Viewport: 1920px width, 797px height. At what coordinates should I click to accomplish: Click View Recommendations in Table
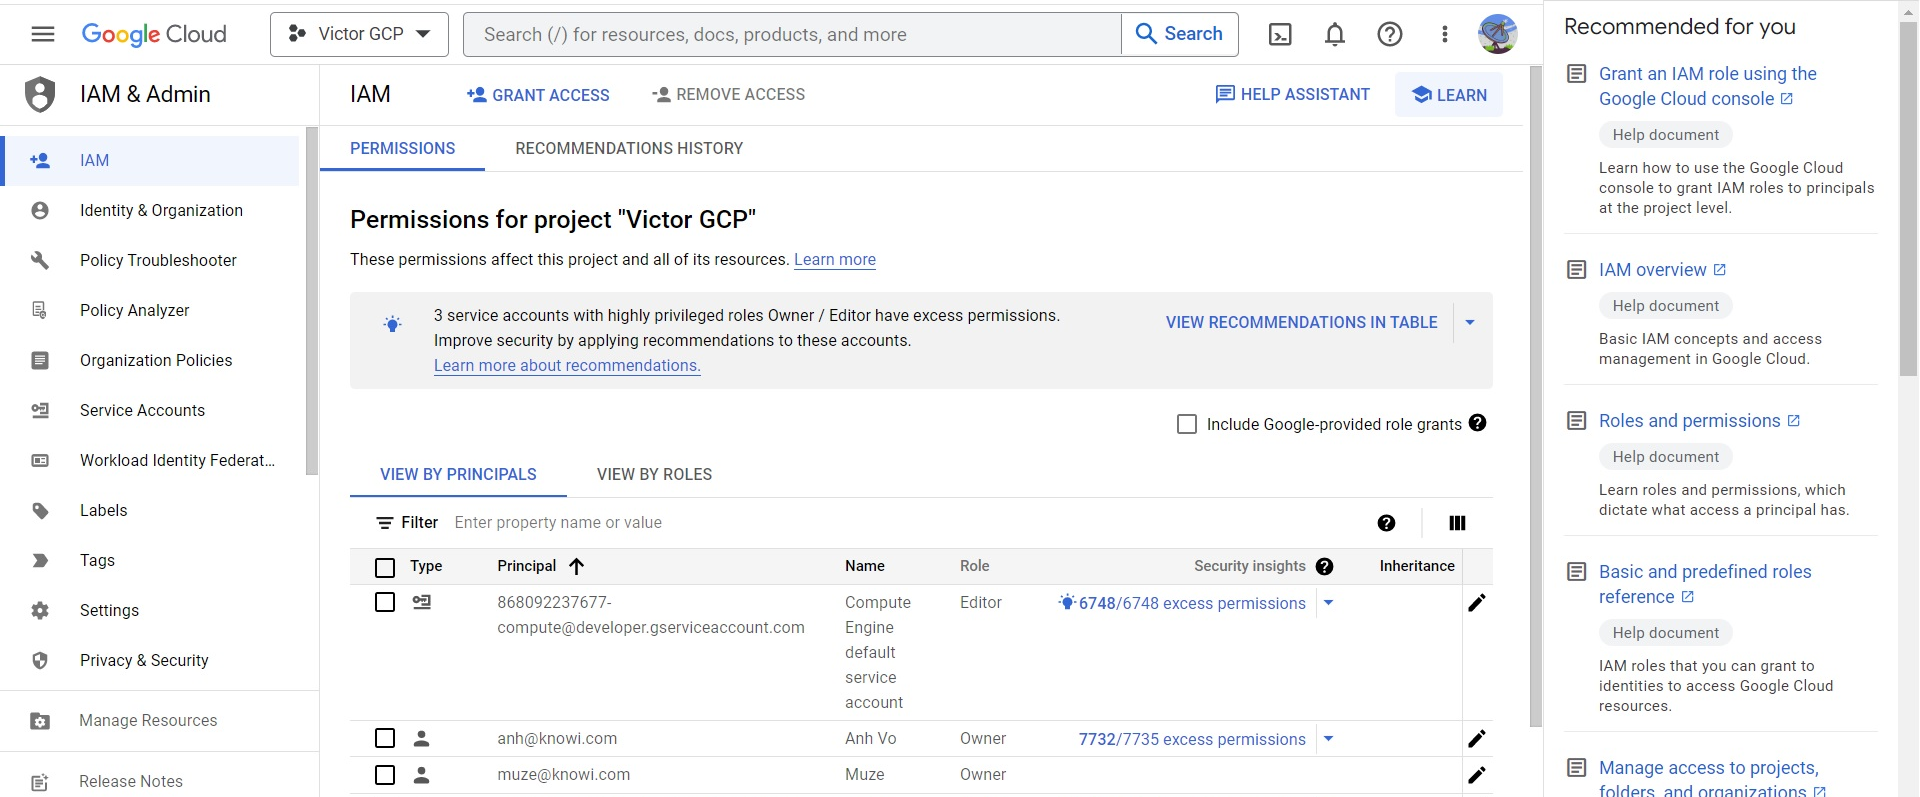(1301, 322)
